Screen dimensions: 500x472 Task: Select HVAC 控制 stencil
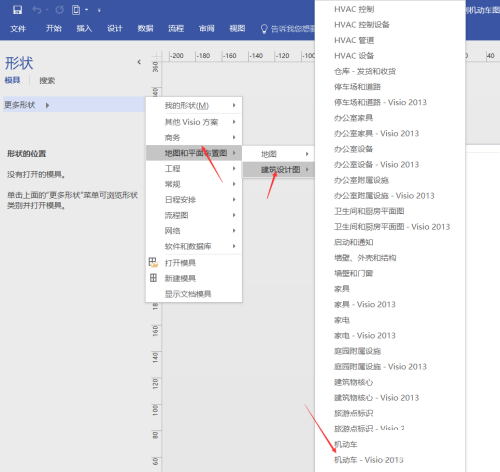point(354,9)
